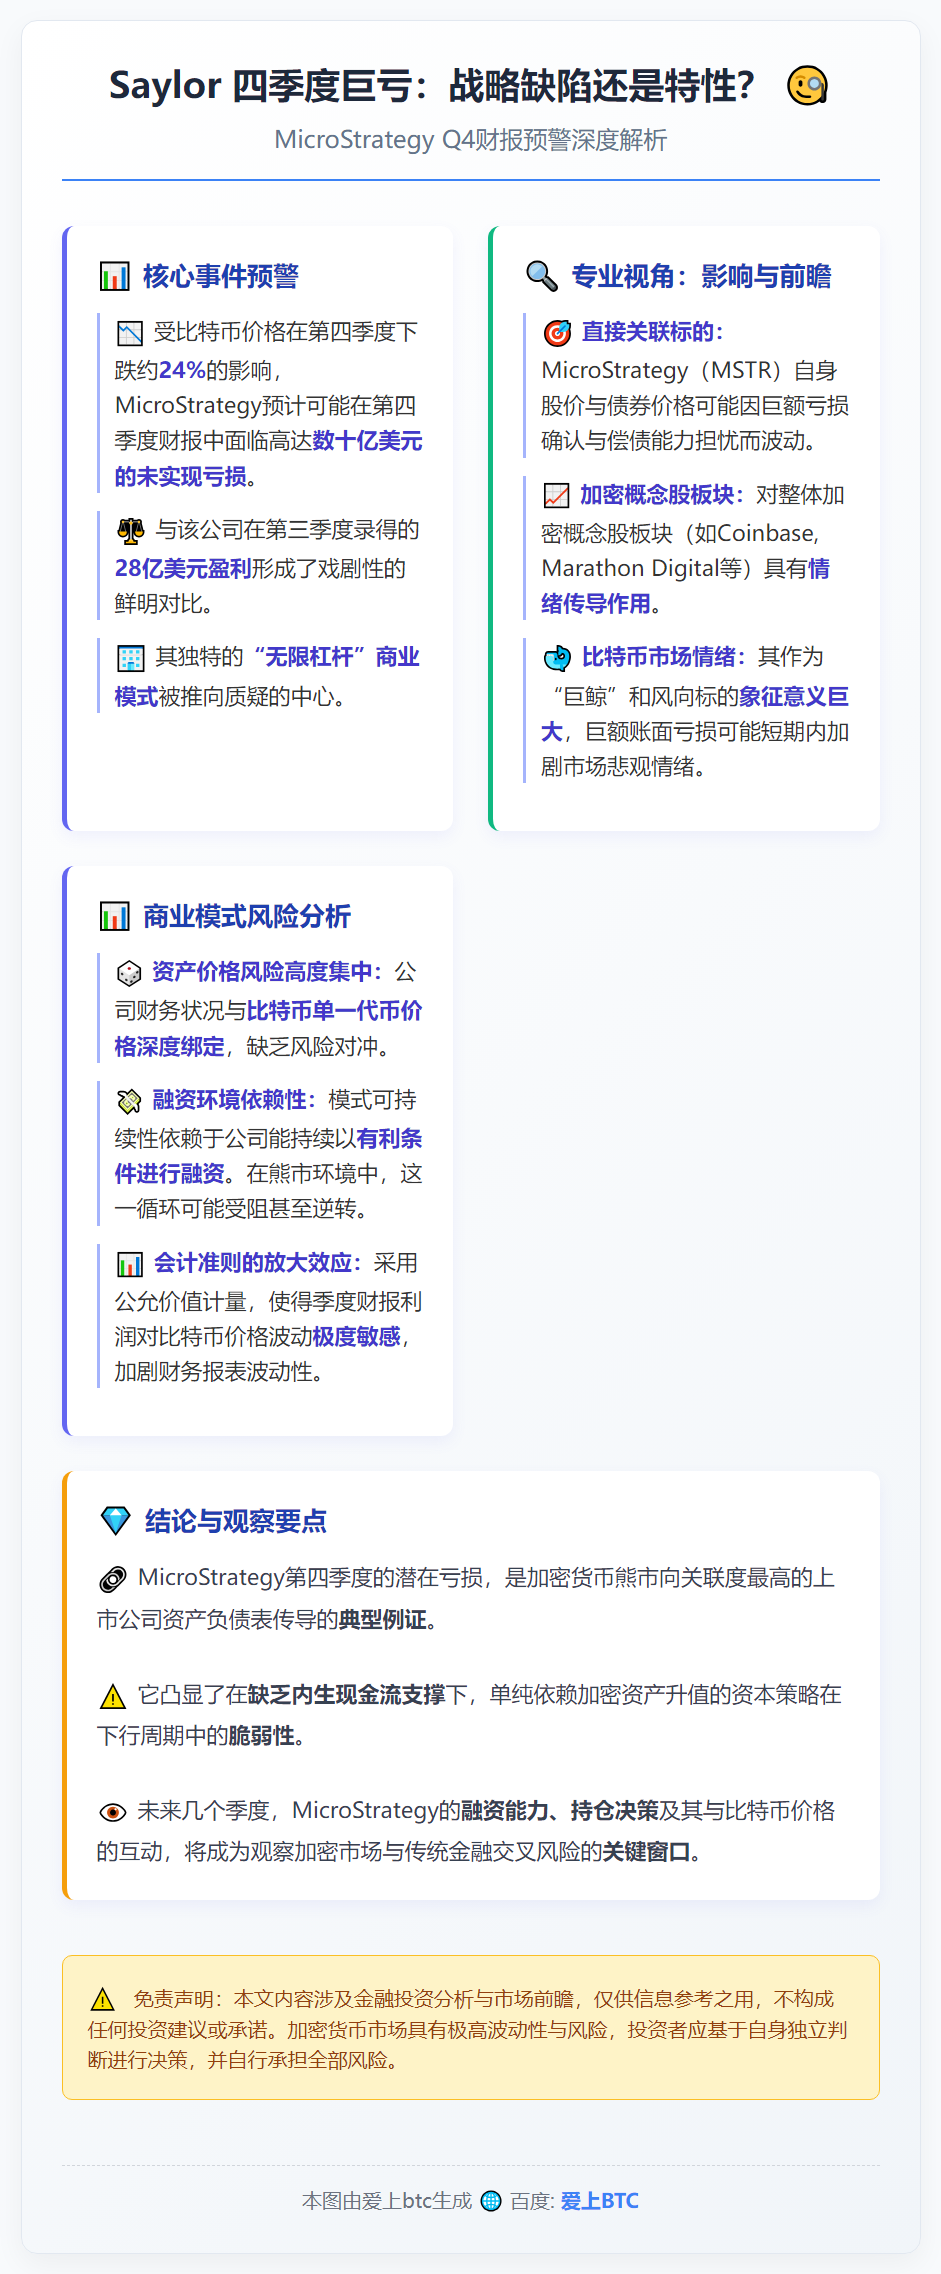Click the highlighted text 24%
941x2274 pixels.
(183, 371)
